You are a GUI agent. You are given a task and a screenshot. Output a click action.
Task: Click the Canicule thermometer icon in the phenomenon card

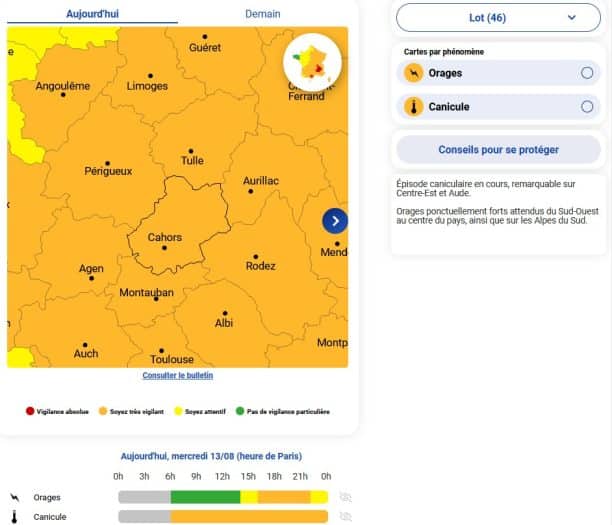click(414, 107)
